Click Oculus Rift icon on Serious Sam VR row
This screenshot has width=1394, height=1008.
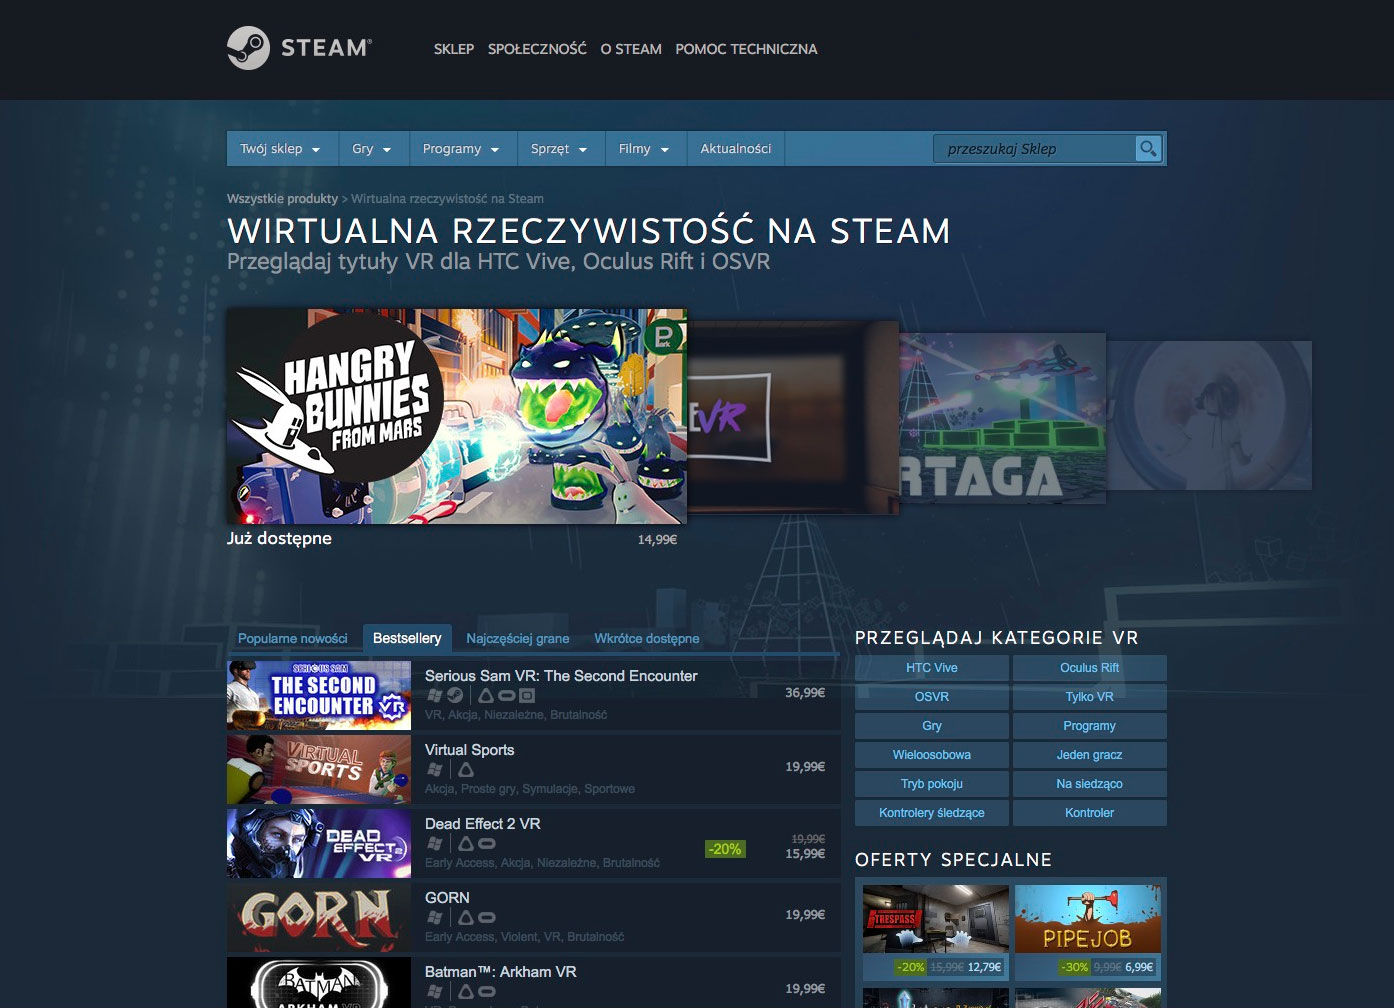507,695
